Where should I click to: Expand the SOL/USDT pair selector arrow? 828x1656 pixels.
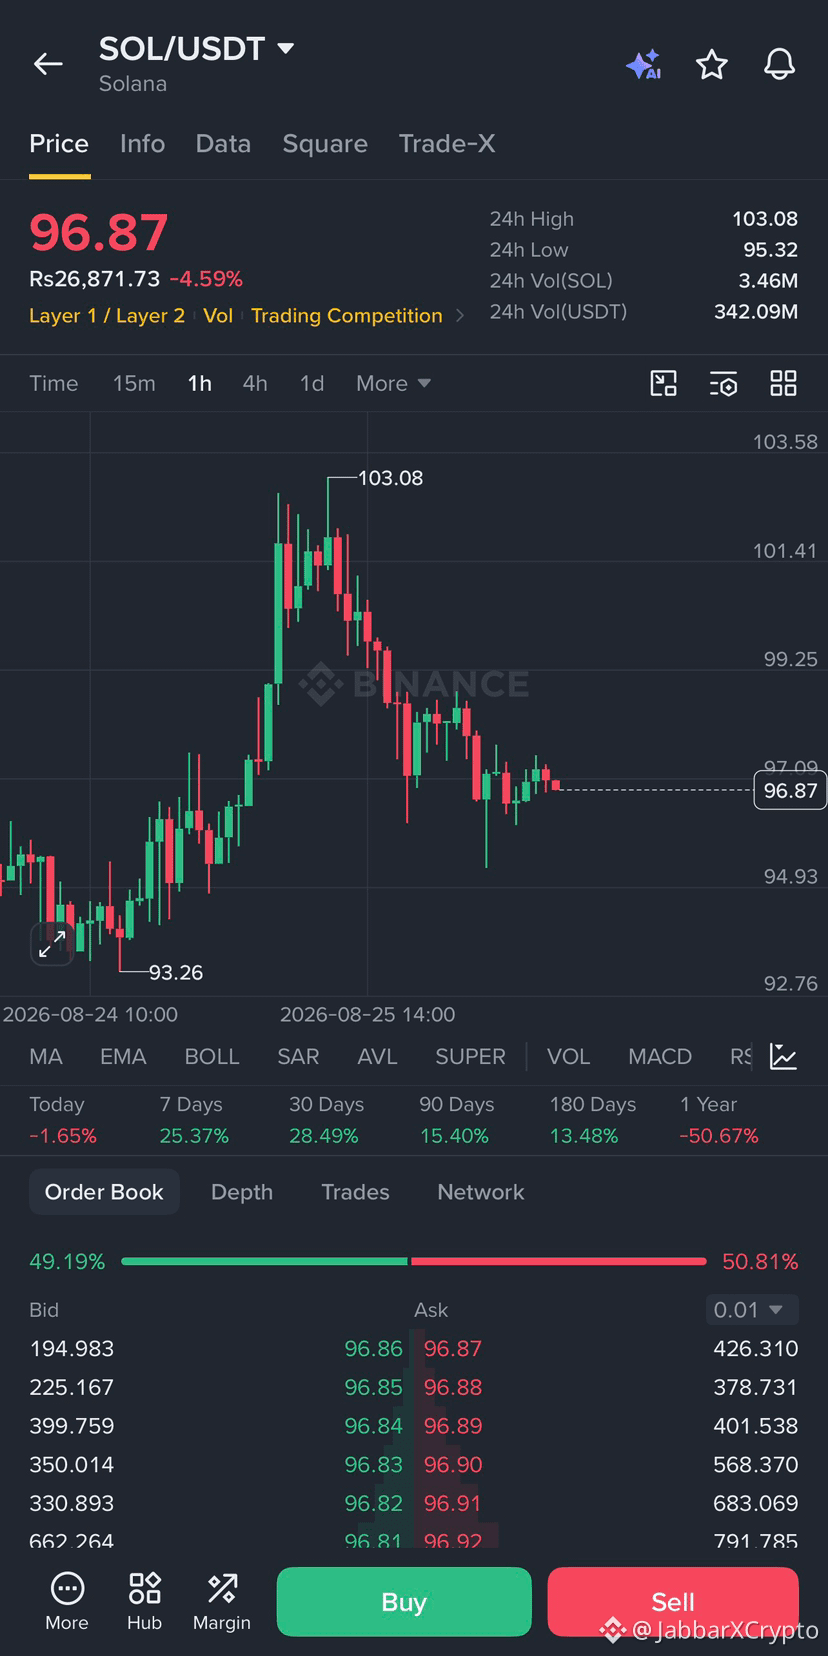pos(285,48)
